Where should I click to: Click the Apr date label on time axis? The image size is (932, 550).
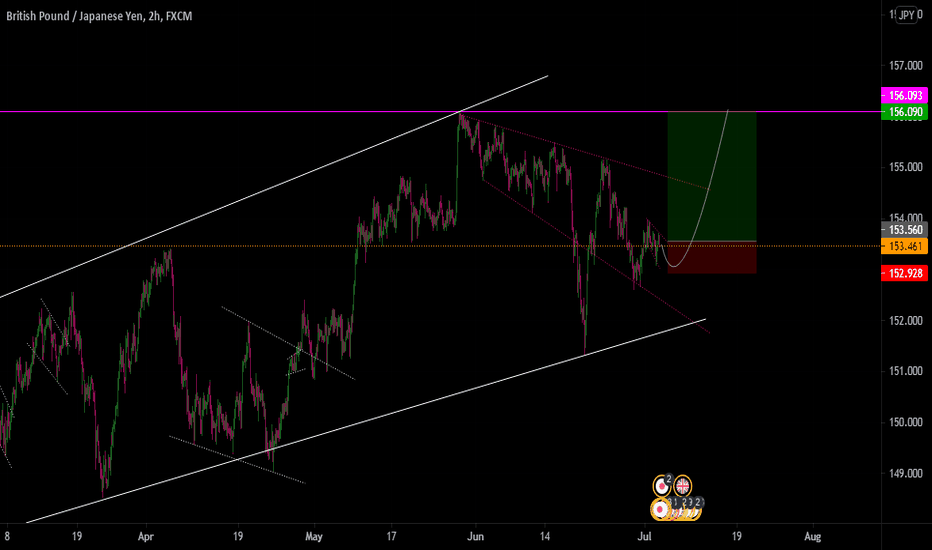[x=146, y=536]
